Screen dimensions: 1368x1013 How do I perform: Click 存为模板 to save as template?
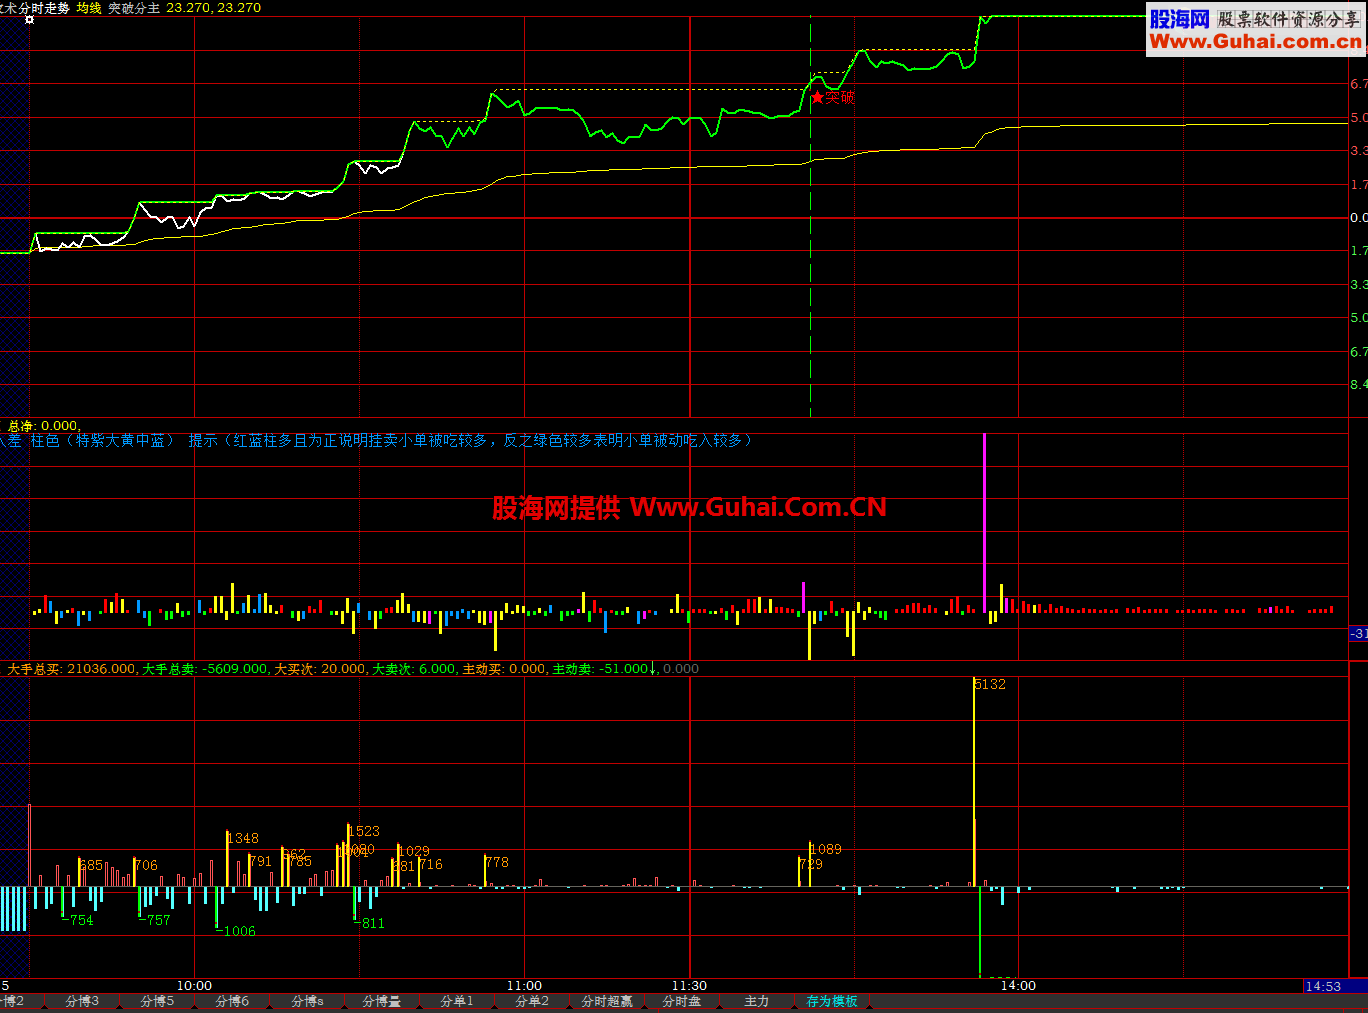832,1001
